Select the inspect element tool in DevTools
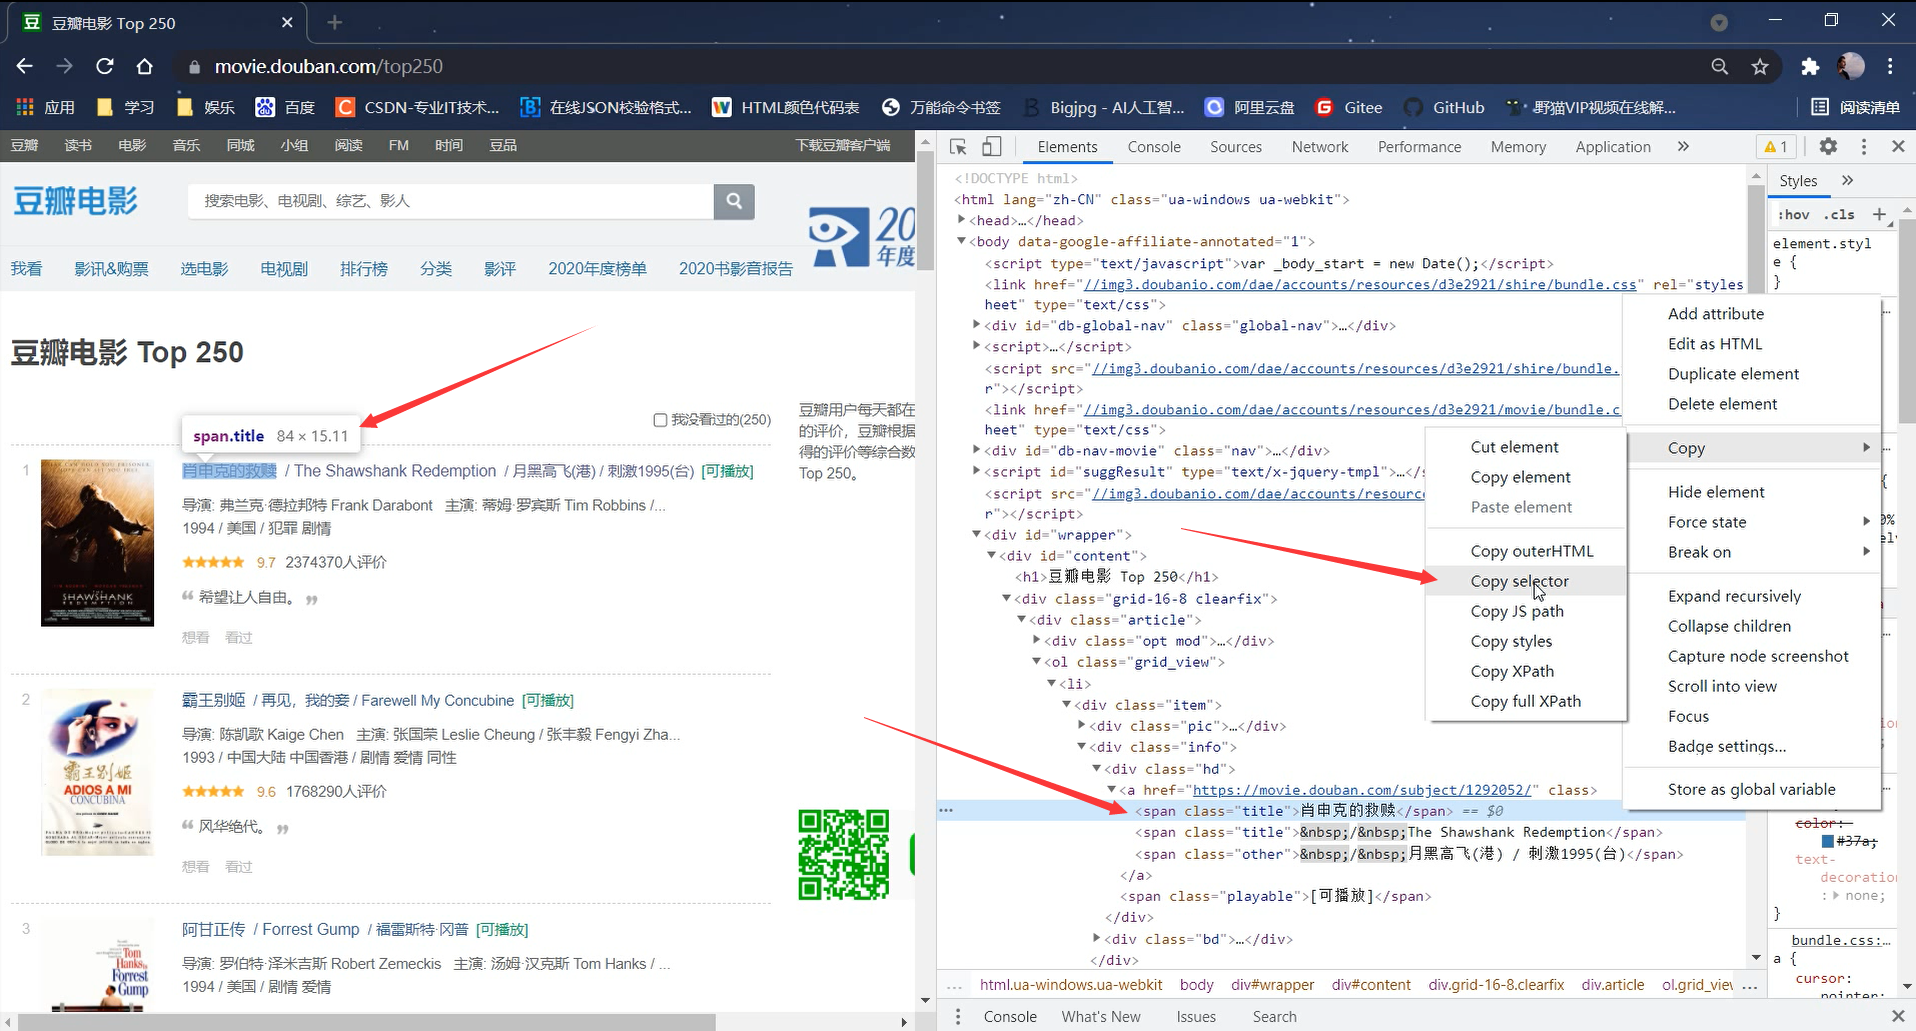 (957, 146)
